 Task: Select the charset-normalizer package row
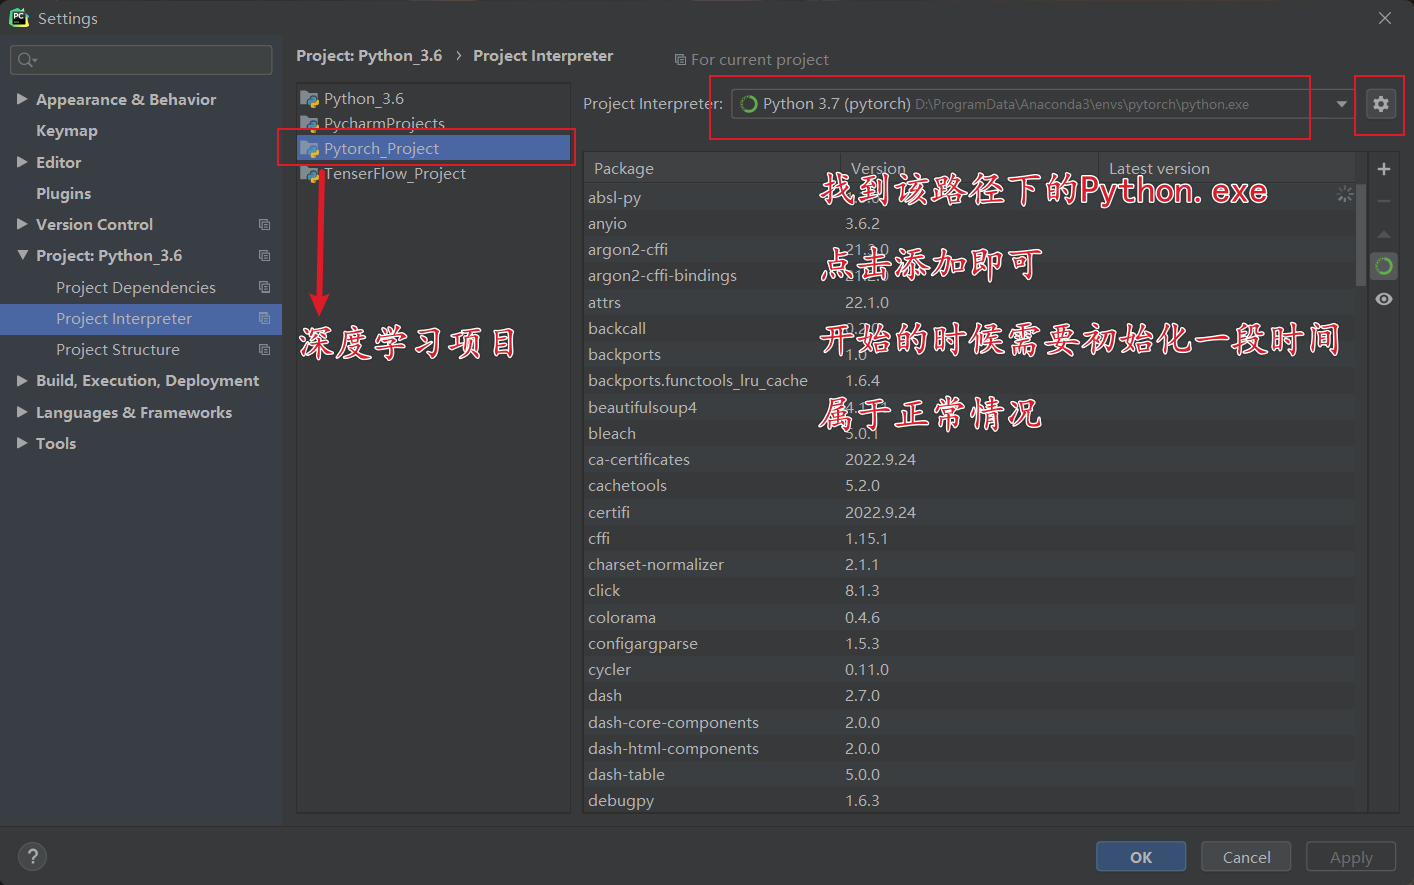pyautogui.click(x=969, y=564)
